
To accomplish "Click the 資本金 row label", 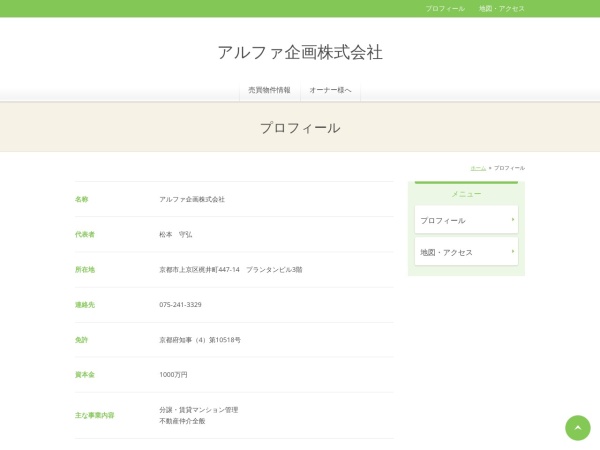I will pos(85,375).
